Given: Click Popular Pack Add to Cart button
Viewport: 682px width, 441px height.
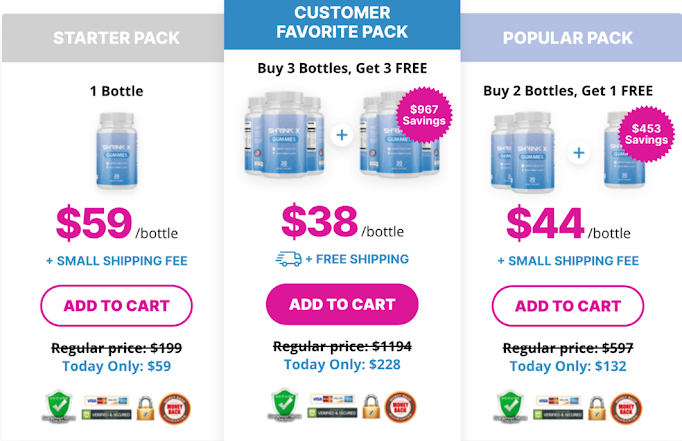Looking at the screenshot, I should click(568, 306).
